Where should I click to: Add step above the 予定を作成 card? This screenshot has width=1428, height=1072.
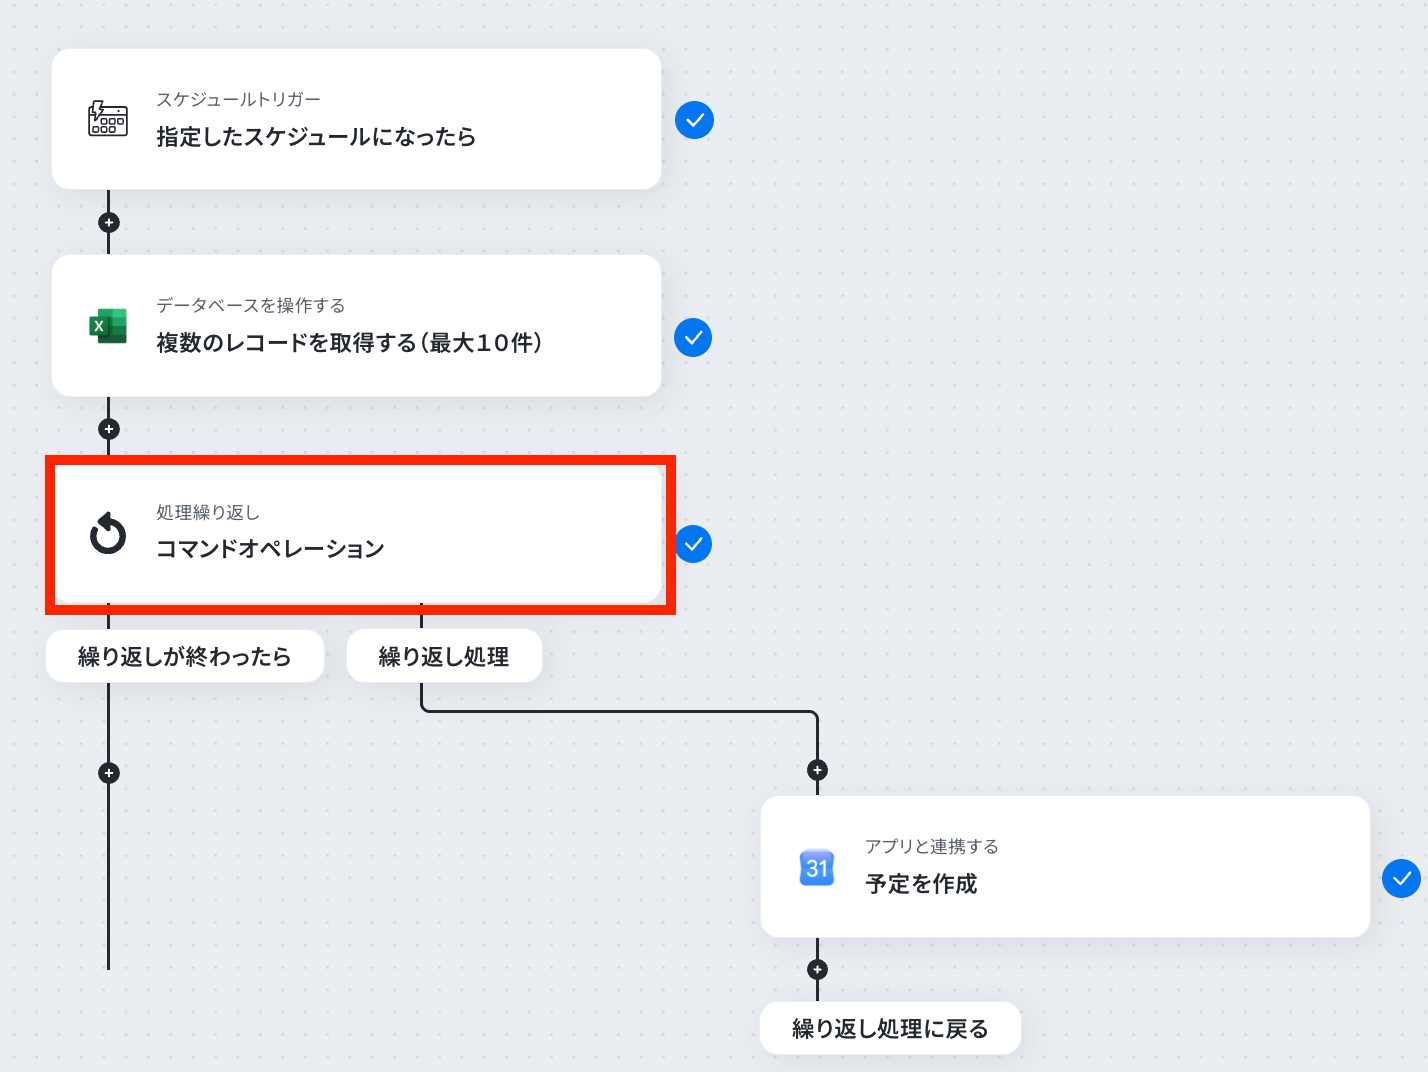[x=818, y=770]
